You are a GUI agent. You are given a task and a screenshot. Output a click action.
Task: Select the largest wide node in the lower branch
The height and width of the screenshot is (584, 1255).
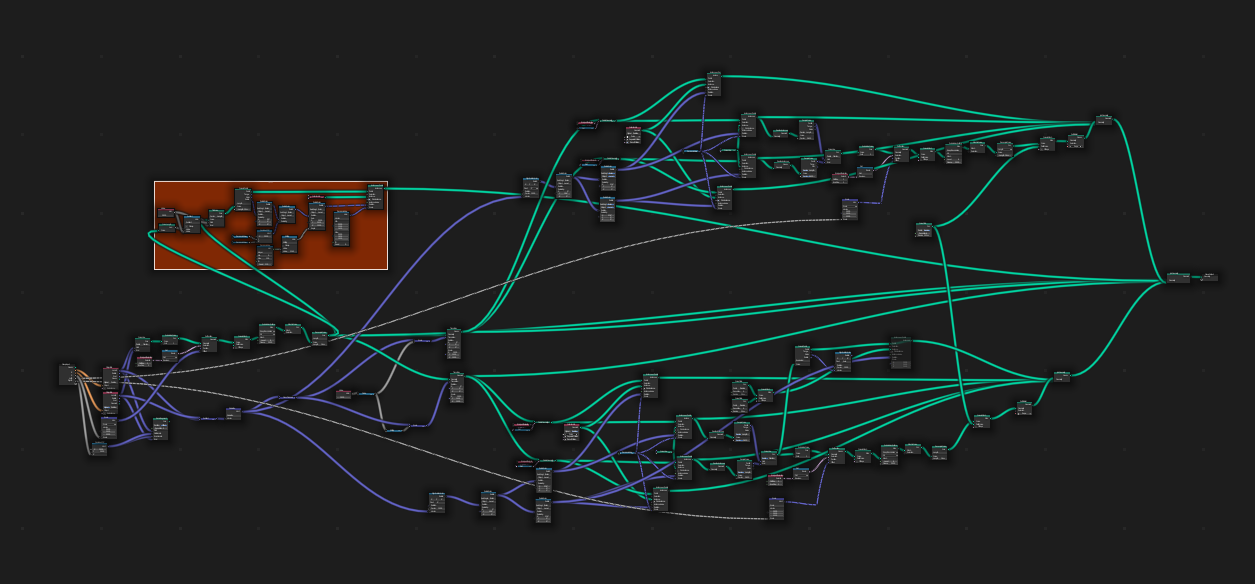tap(901, 353)
